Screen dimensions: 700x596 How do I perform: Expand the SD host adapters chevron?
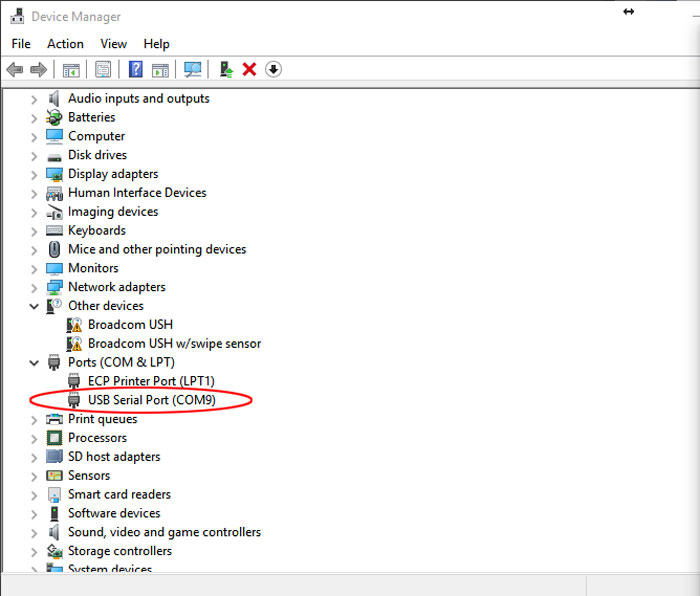34,458
